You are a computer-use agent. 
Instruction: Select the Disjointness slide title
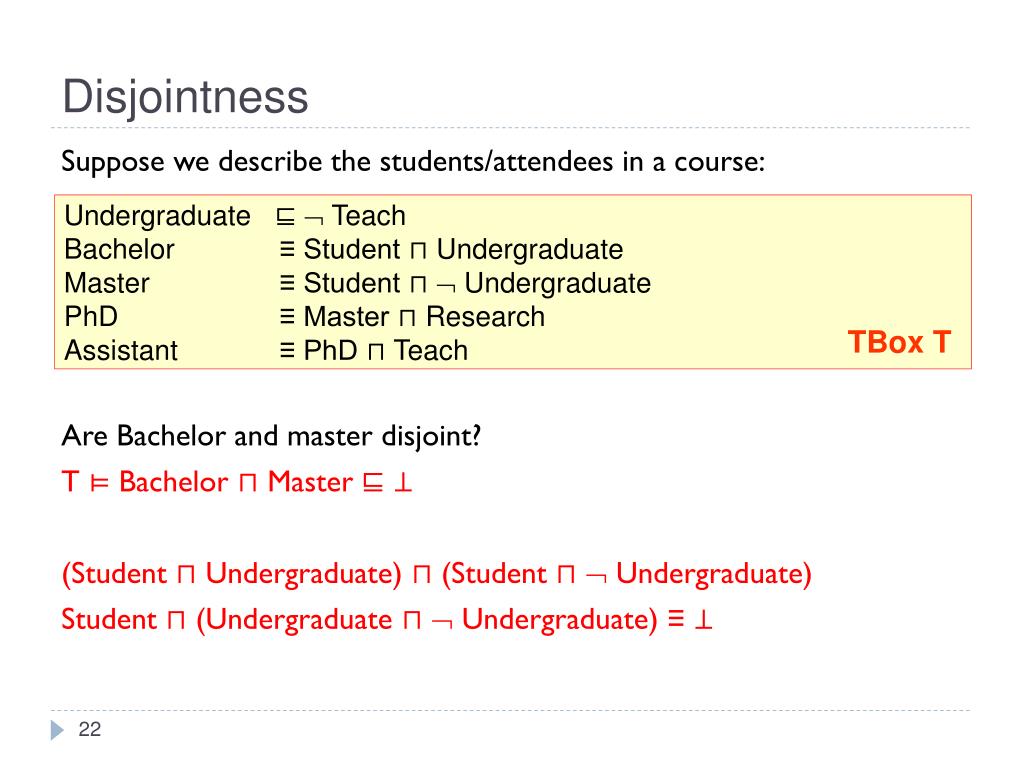point(185,97)
